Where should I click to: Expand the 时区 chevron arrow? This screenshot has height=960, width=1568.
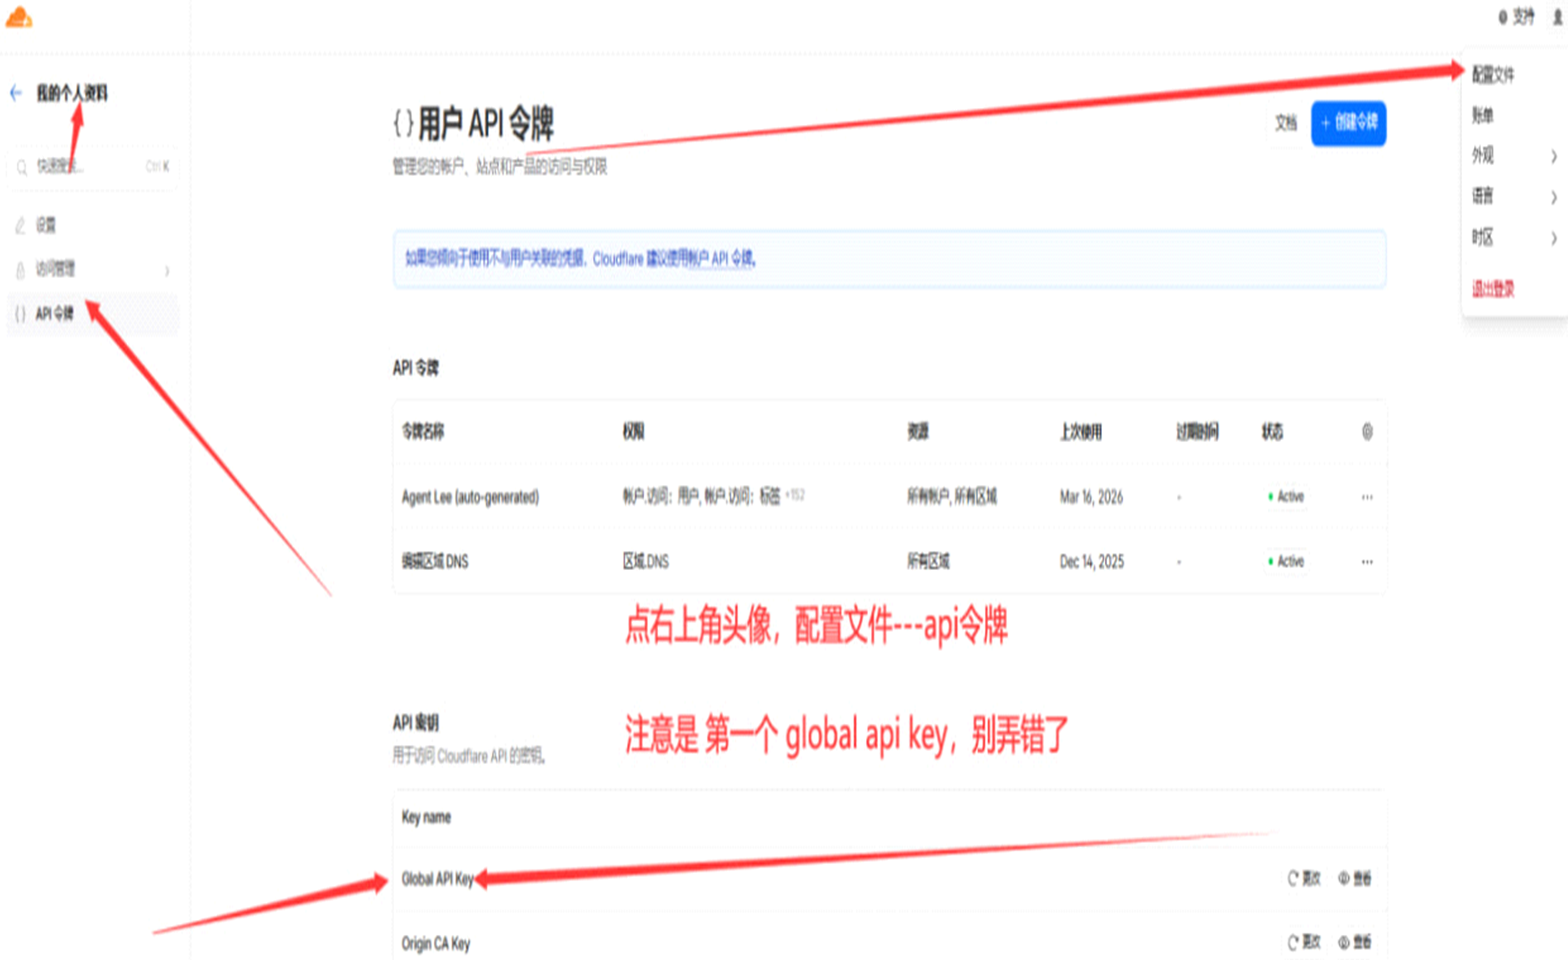point(1554,238)
